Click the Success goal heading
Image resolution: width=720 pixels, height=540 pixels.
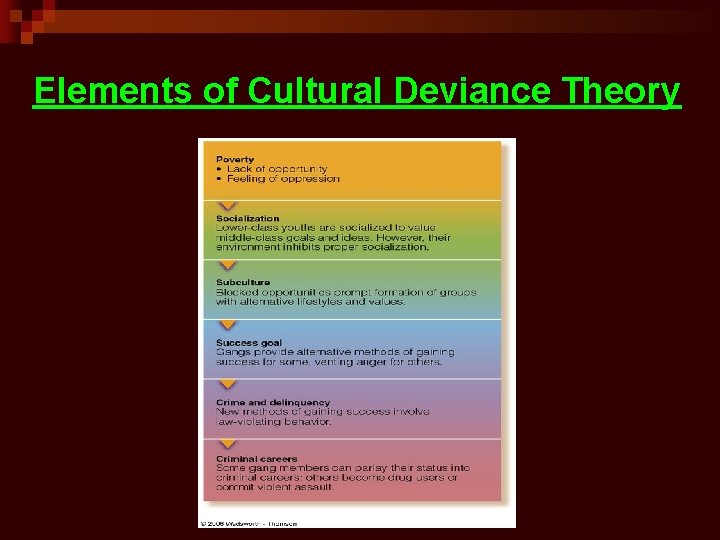[x=249, y=343]
